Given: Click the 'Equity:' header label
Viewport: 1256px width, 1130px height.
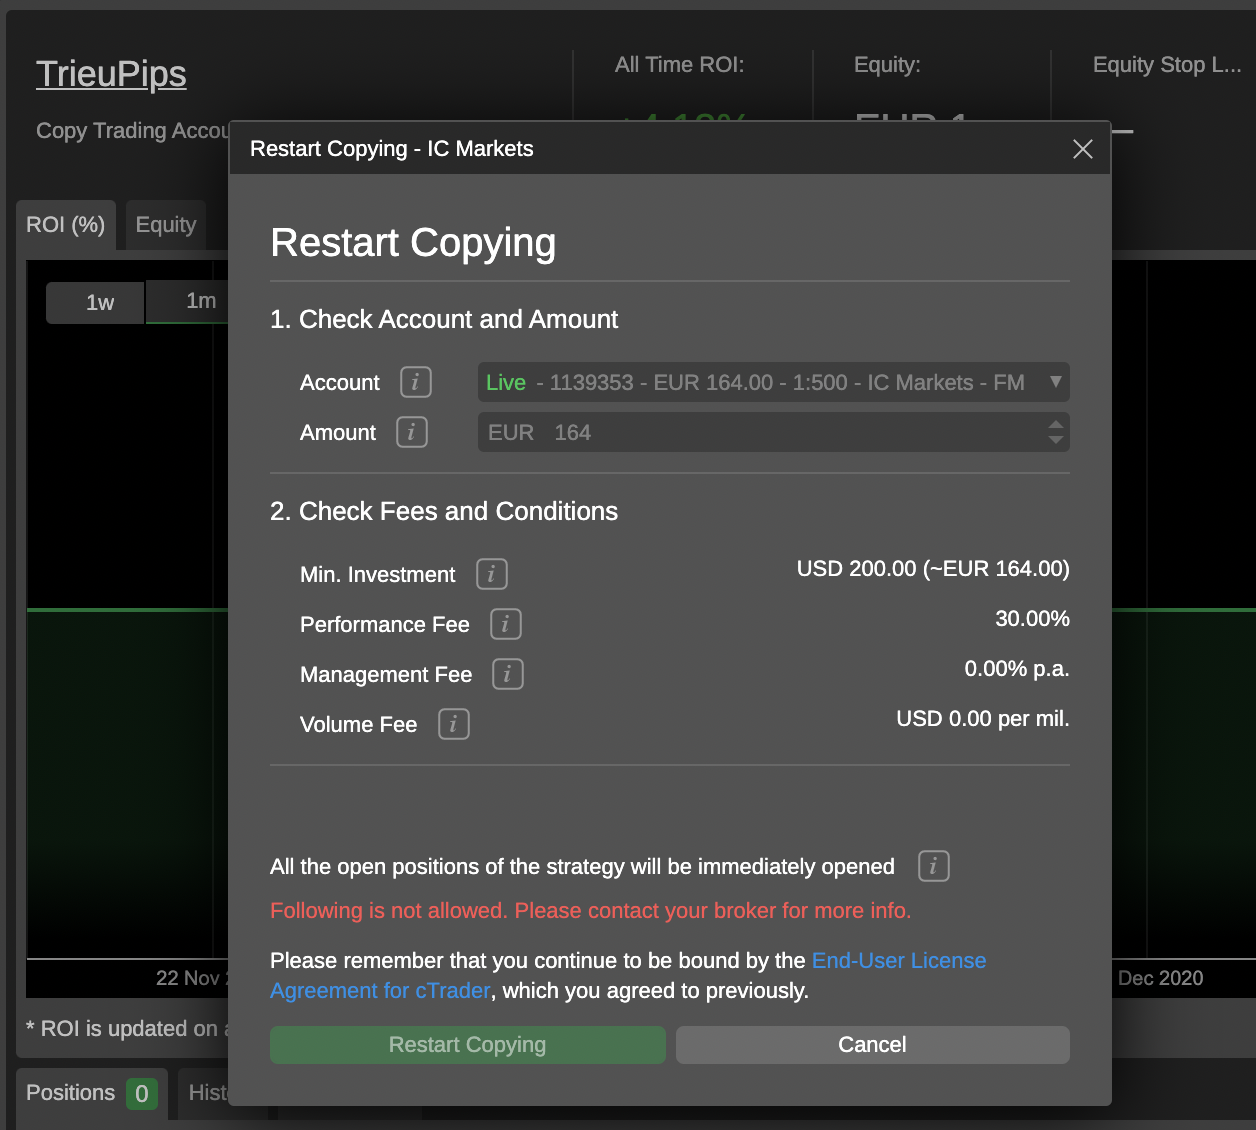Looking at the screenshot, I should (887, 65).
